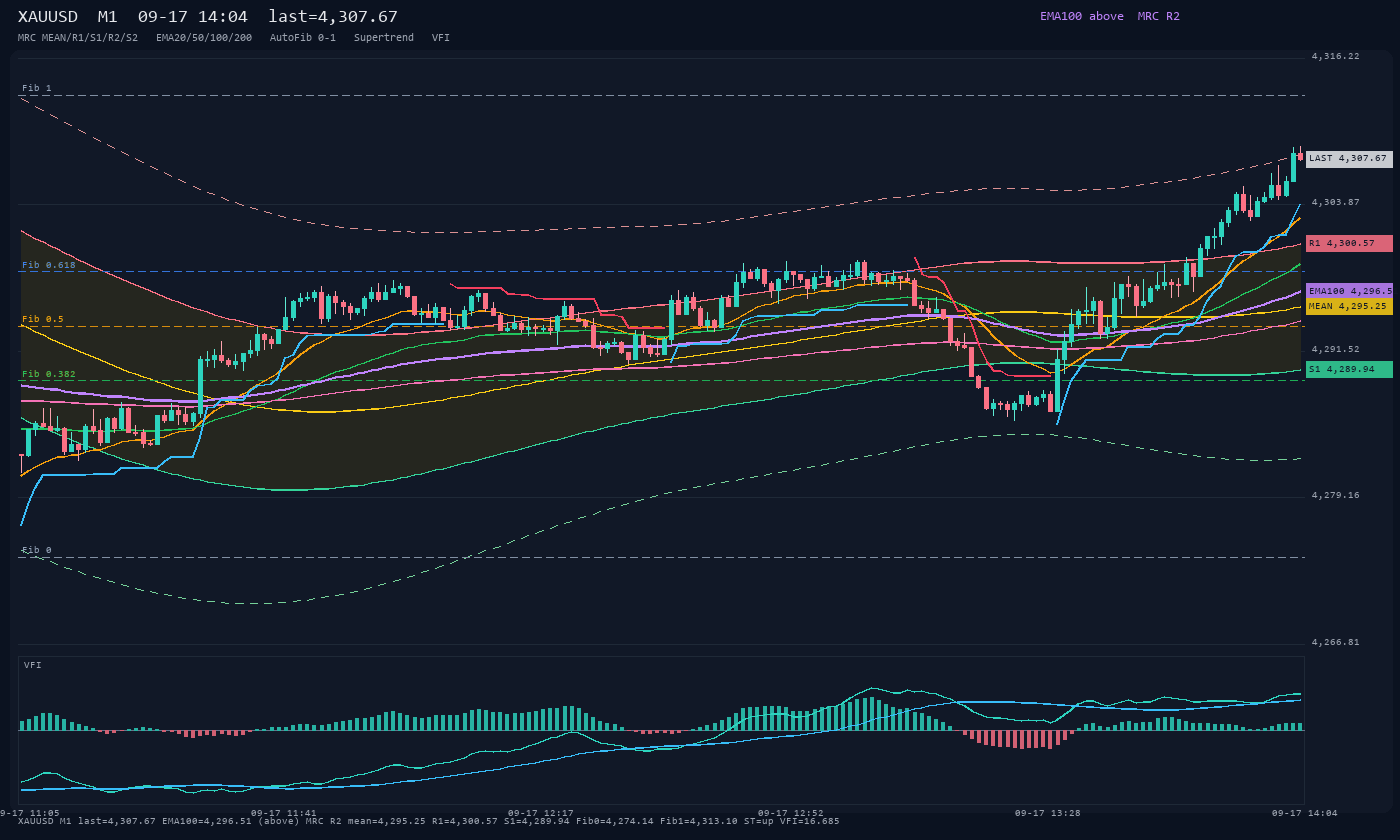
Task: Click the header timestamp 09-17 14:04
Action: 193,17
